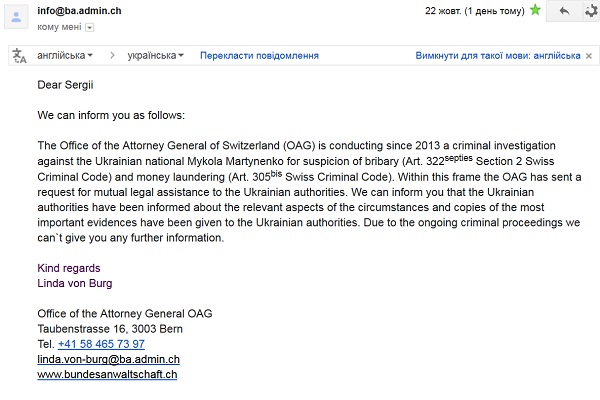Click the arrow between language selectors
This screenshot has width=600, height=400.
click(x=112, y=56)
